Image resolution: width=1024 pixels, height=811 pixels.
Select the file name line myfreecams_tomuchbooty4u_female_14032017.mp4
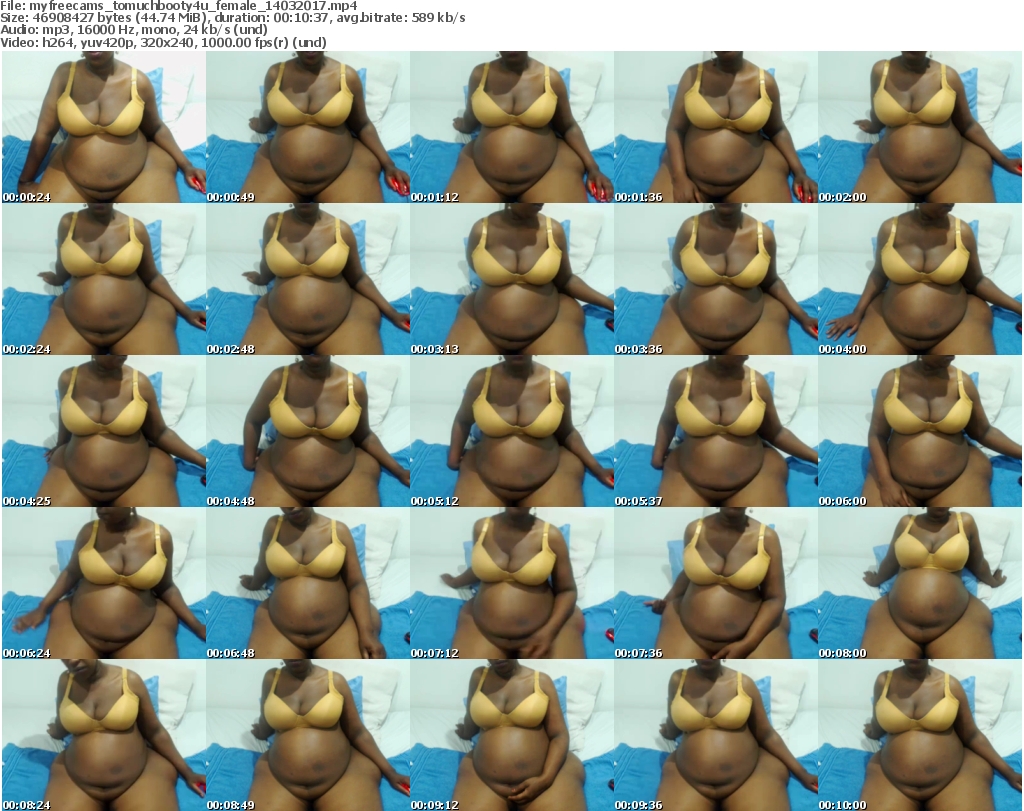click(x=179, y=6)
